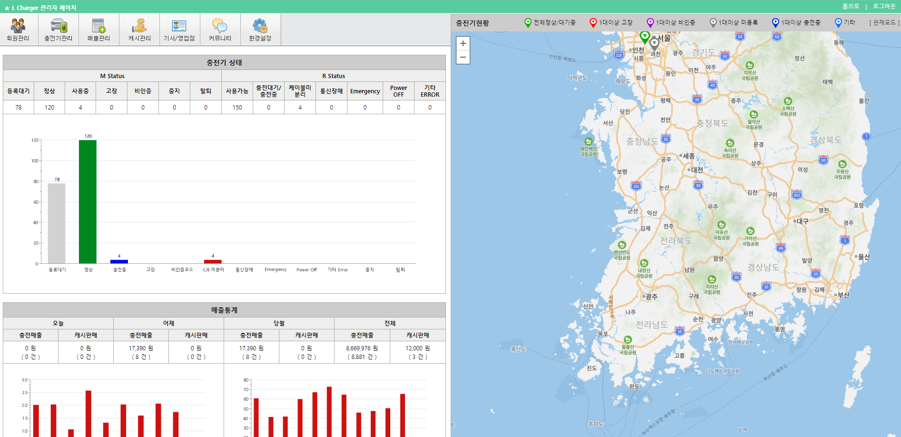The width and height of the screenshot is (901, 437).
Task: Switch to 관제모드 control mode
Action: click(x=884, y=22)
